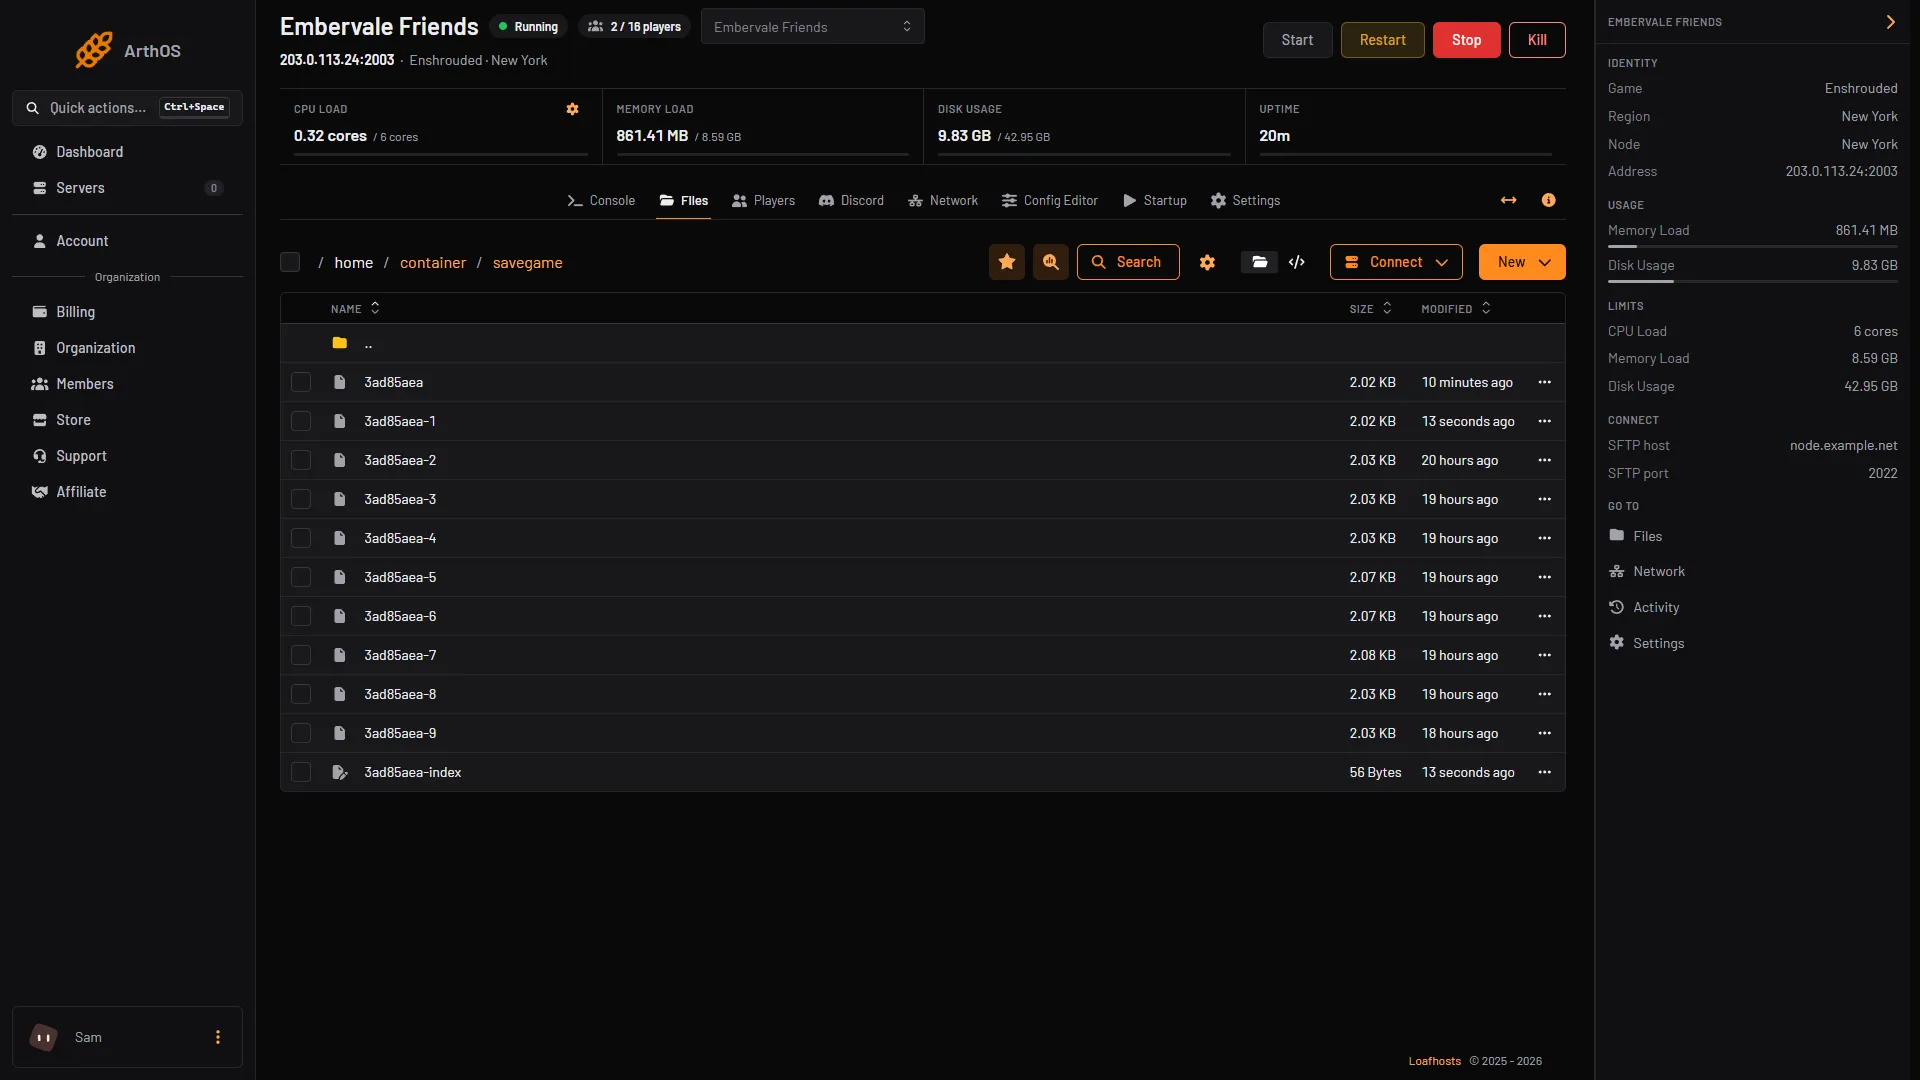Click the CPU load gear icon

click(572, 109)
